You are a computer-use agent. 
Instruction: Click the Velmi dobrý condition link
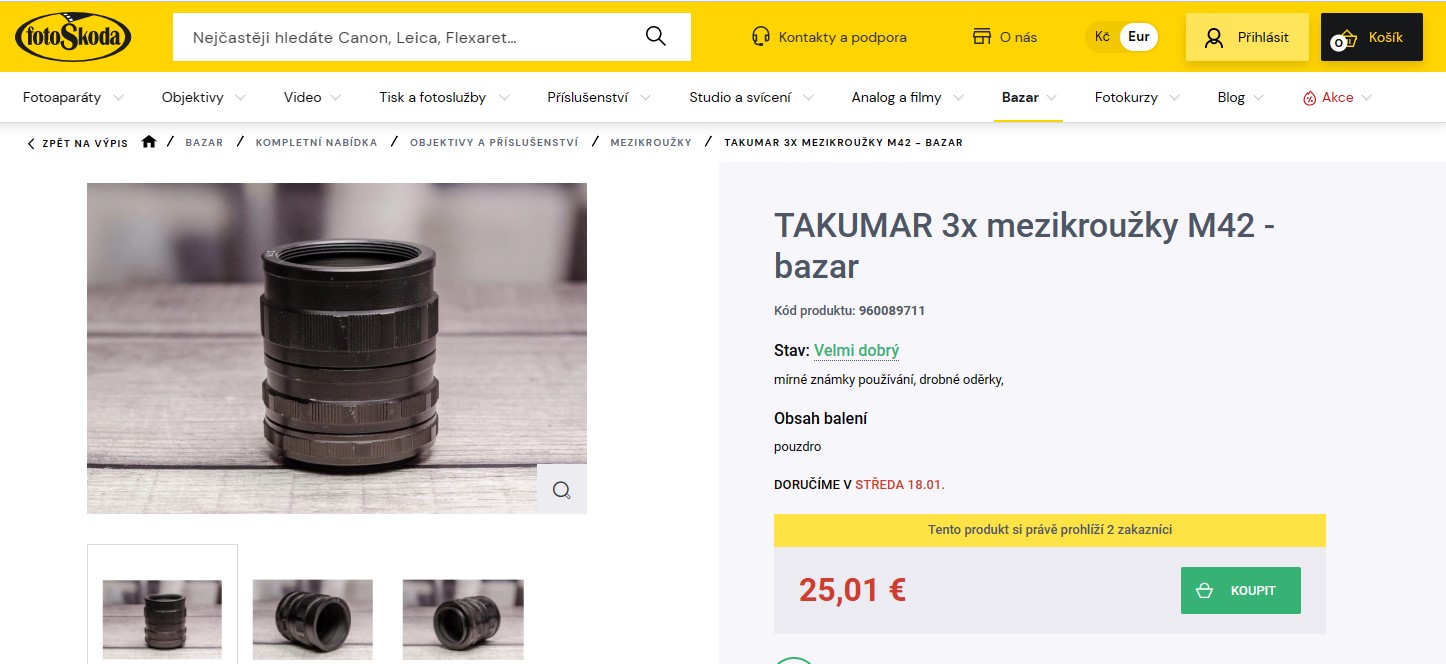[856, 350]
